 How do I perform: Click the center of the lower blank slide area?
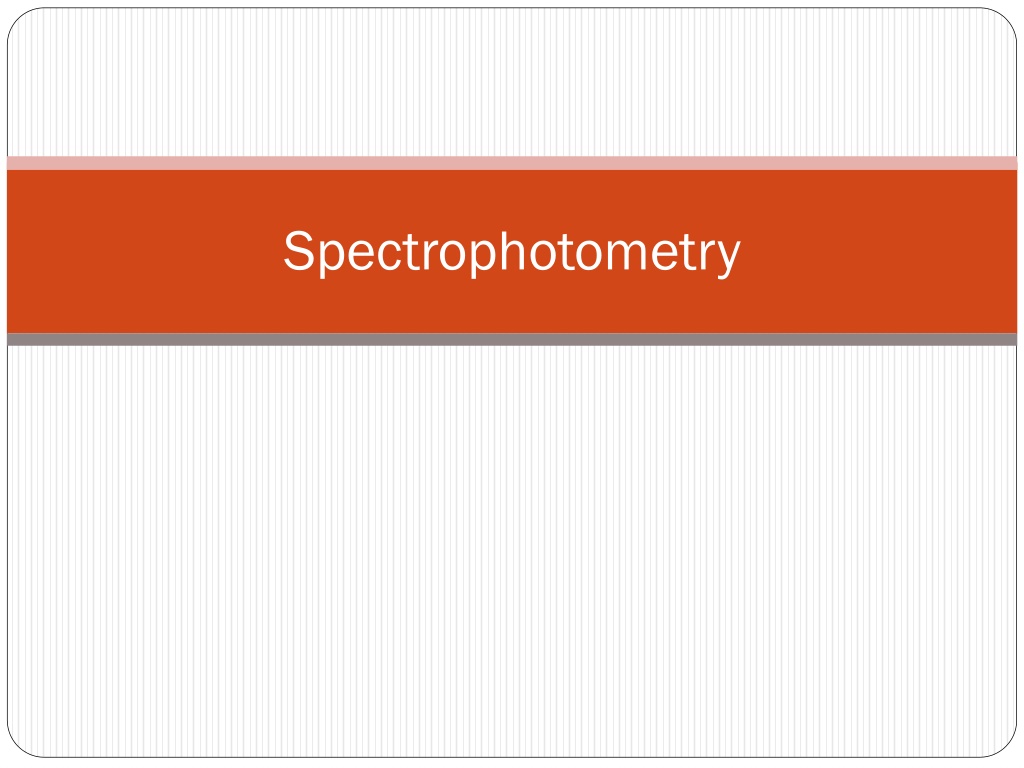coord(512,551)
